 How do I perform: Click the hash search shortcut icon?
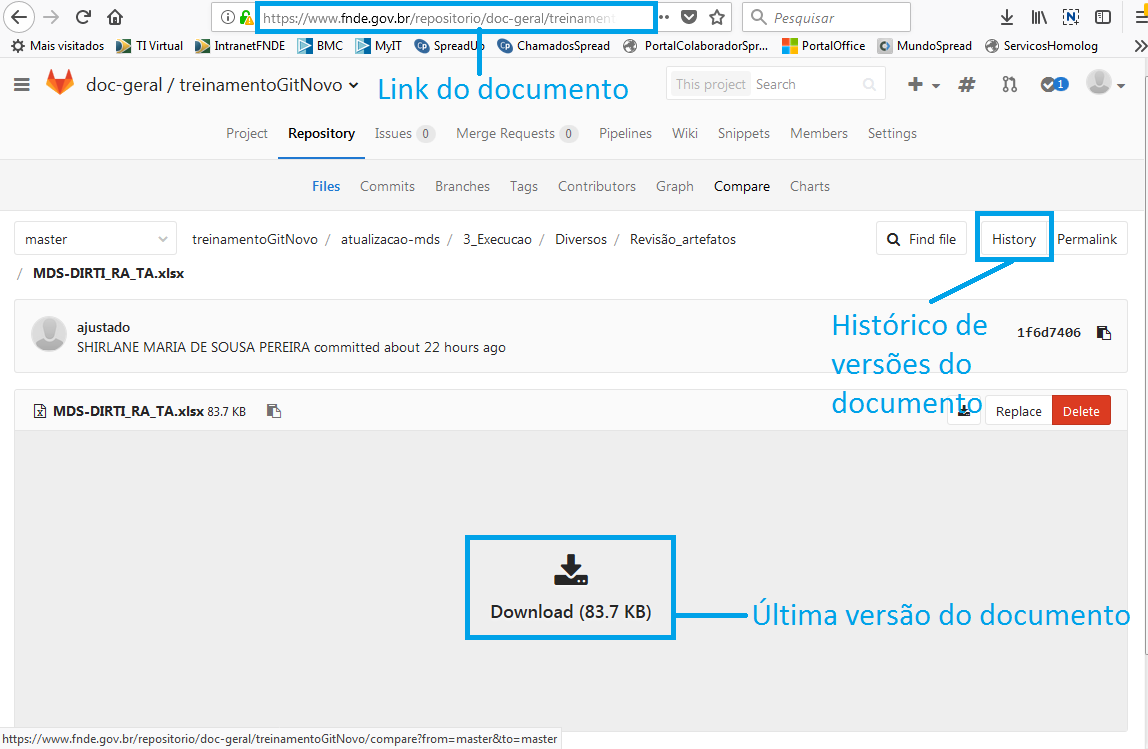(x=966, y=84)
